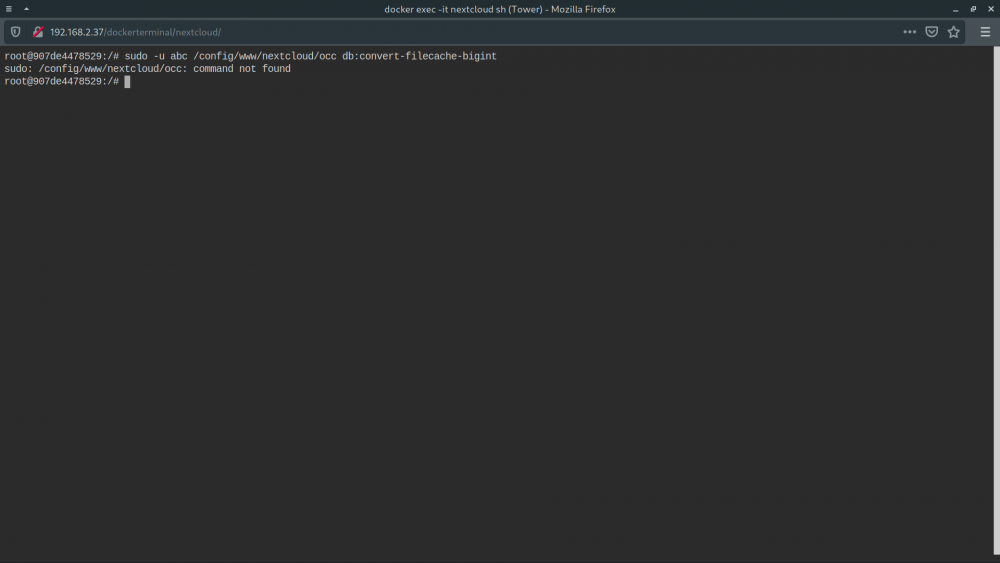Open the Firefox hamburger menu
This screenshot has width=1000, height=563.
coord(985,32)
